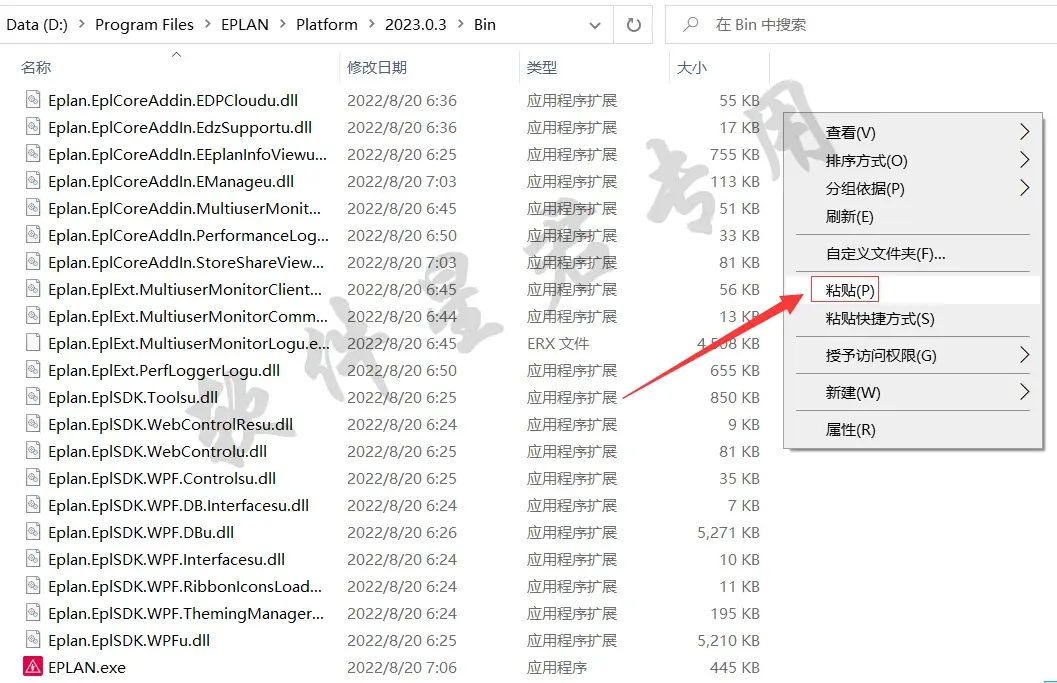Expand the 分组依据(P) submenu arrow
Screen dimensions: 1057x683
pos(1025,187)
